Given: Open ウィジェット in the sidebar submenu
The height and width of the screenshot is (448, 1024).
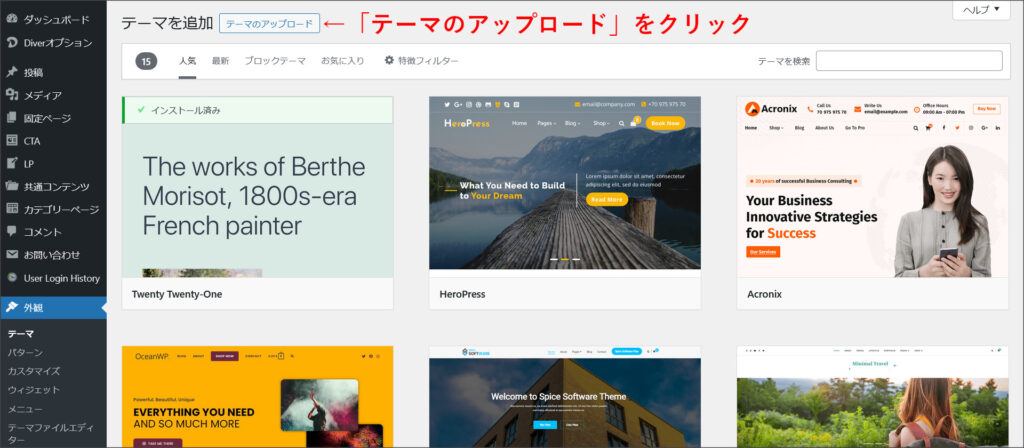Looking at the screenshot, I should tap(34, 390).
